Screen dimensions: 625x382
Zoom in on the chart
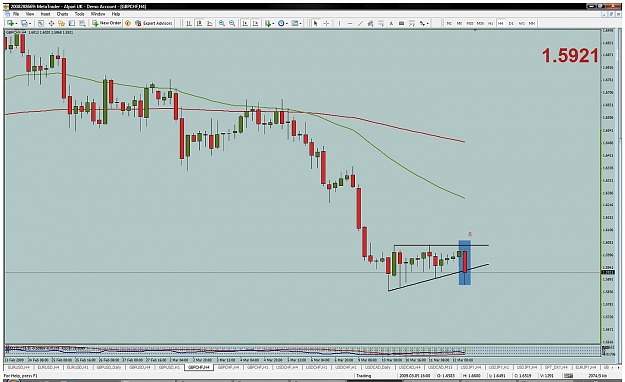222,23
